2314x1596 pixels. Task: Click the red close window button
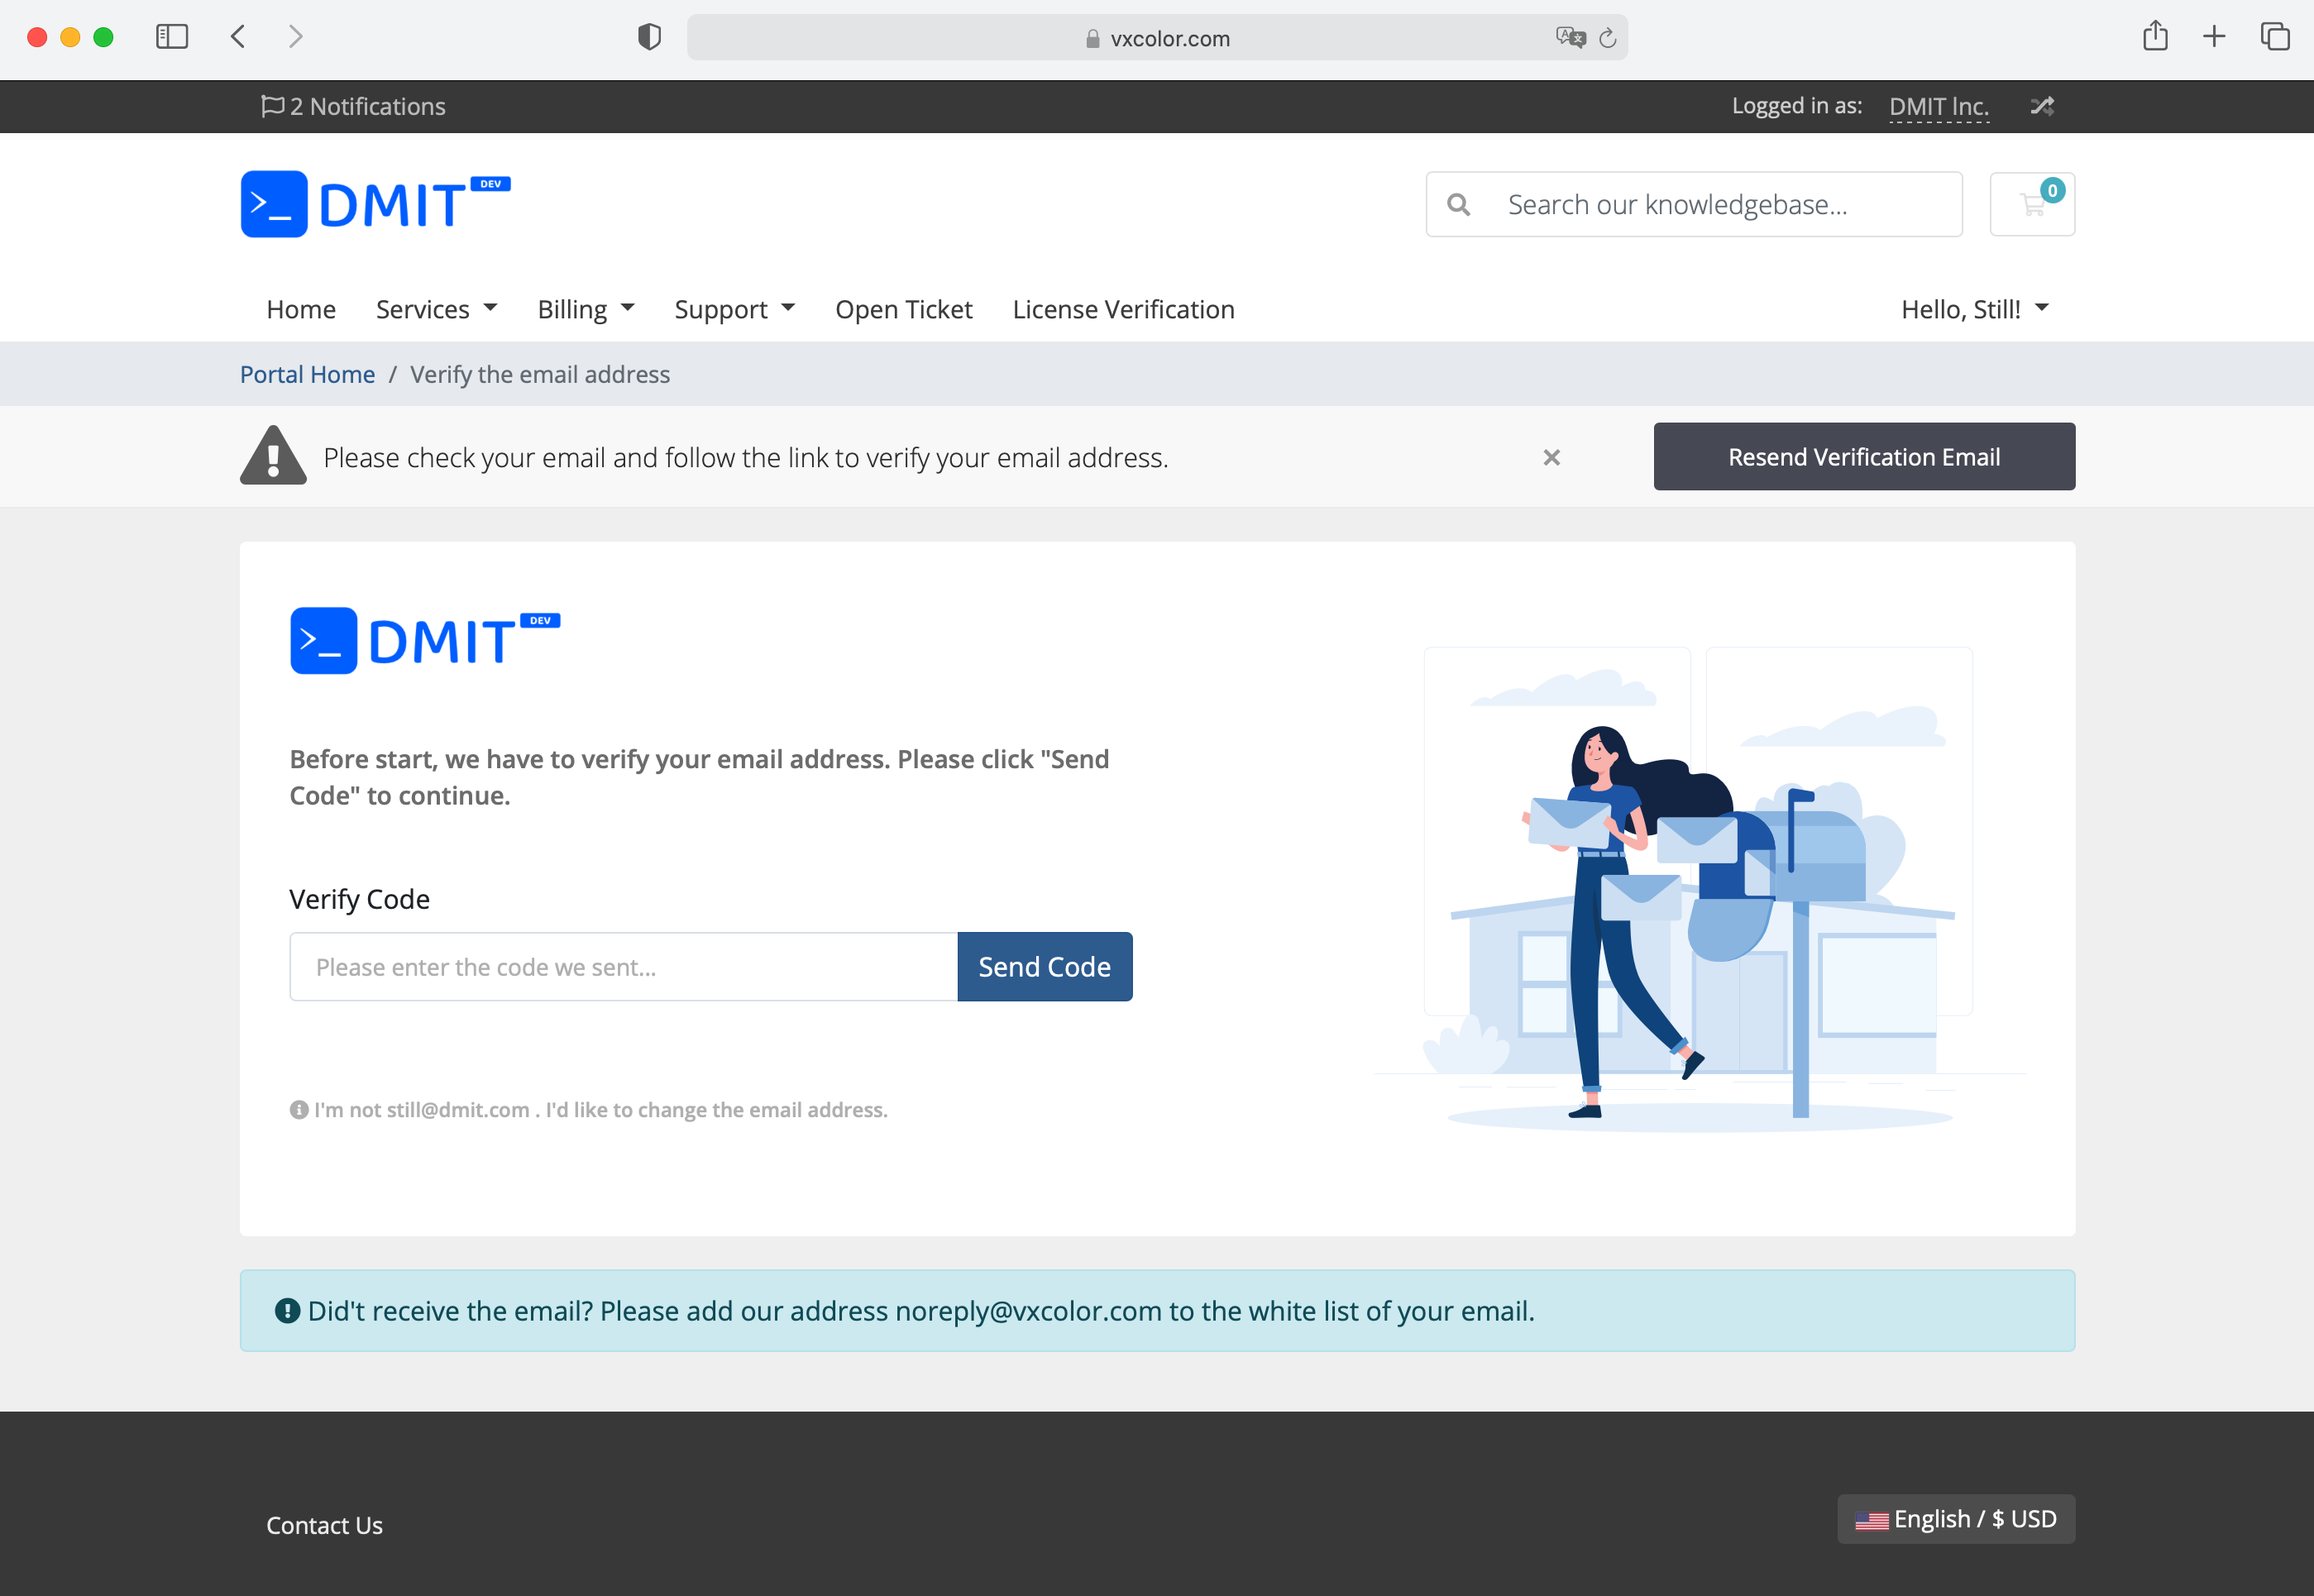point(37,37)
